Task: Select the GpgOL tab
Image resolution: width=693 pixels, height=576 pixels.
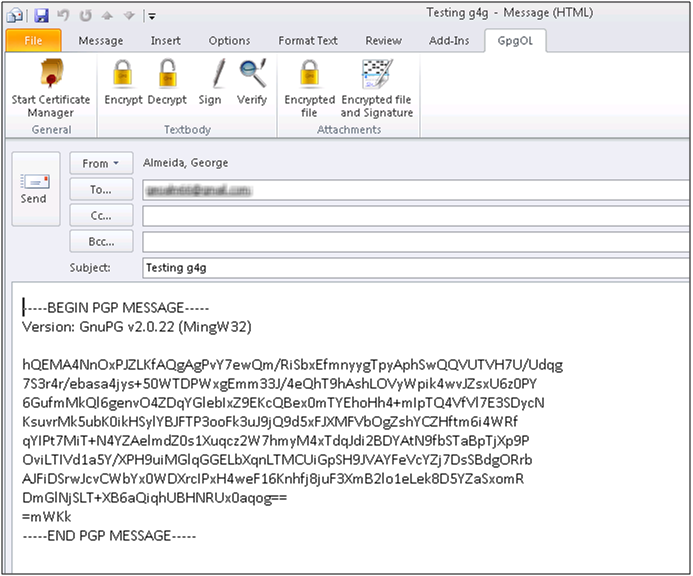Action: [x=515, y=41]
